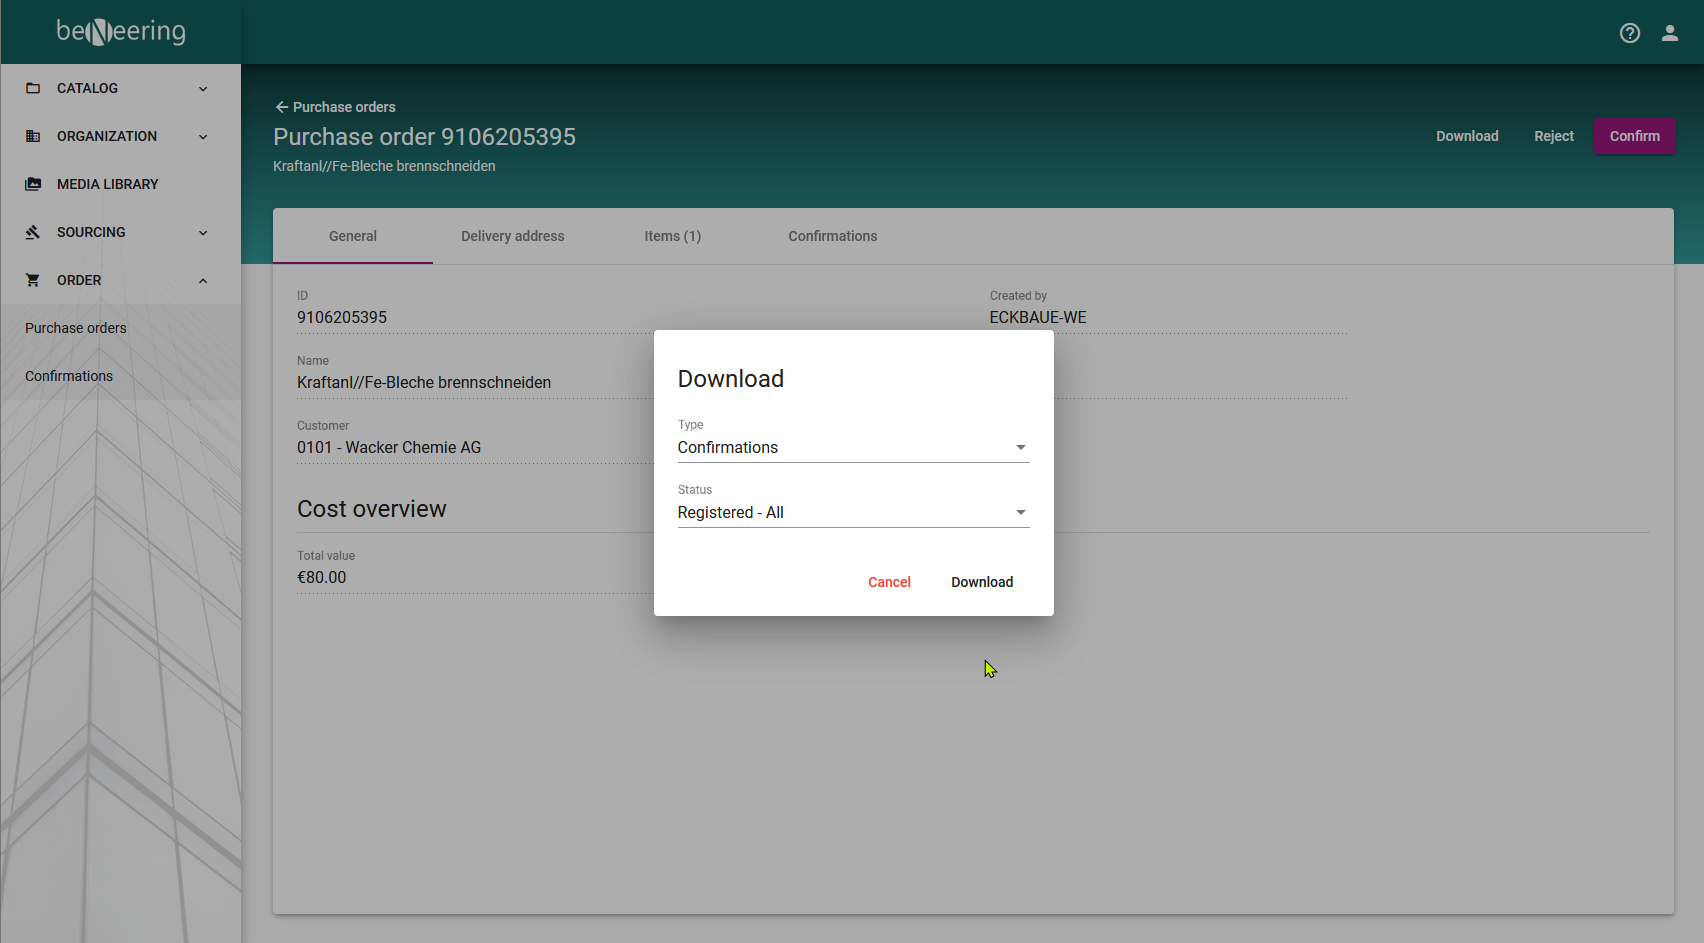1704x943 pixels.
Task: Open the user account profile icon
Action: pyautogui.click(x=1670, y=33)
